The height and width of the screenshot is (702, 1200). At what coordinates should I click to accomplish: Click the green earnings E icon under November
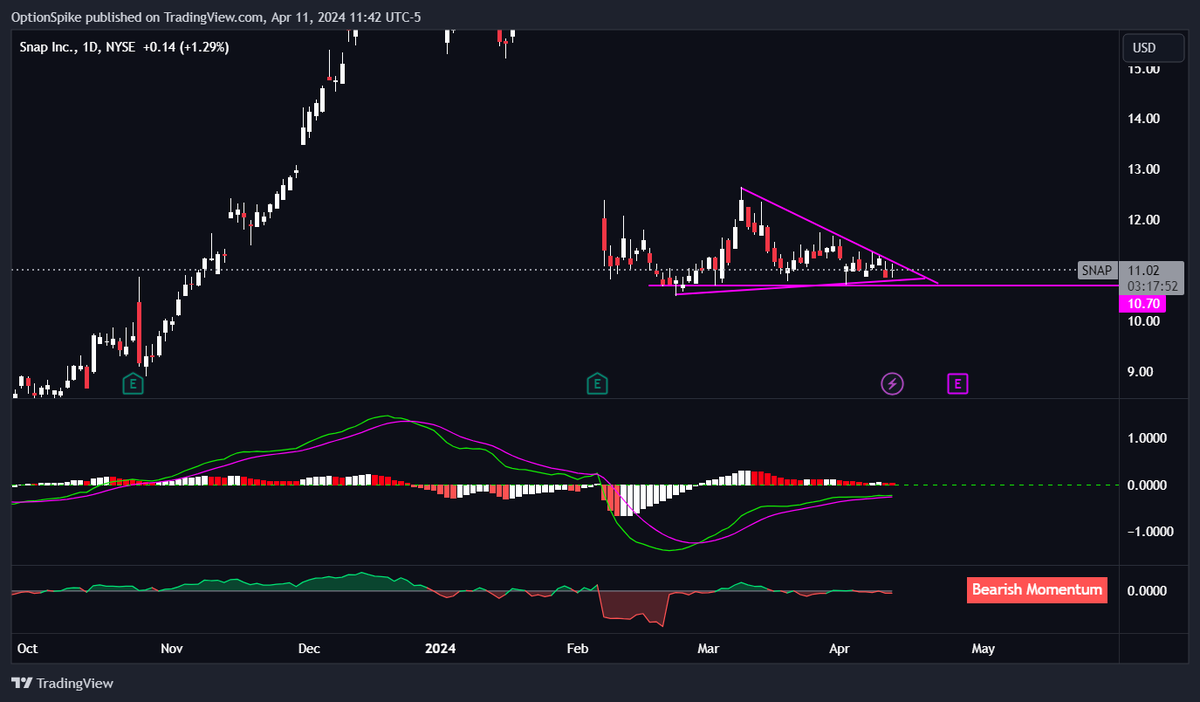tap(131, 383)
